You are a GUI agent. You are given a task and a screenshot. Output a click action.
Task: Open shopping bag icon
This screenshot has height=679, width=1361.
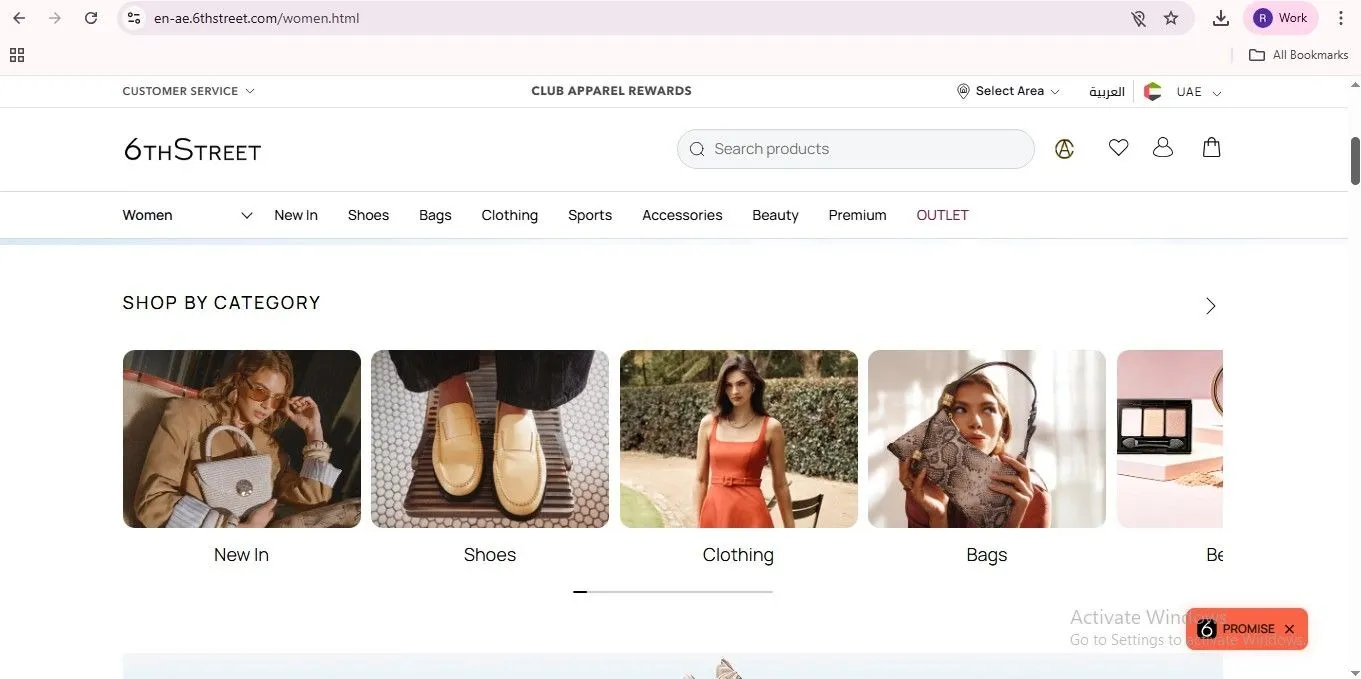point(1211,148)
